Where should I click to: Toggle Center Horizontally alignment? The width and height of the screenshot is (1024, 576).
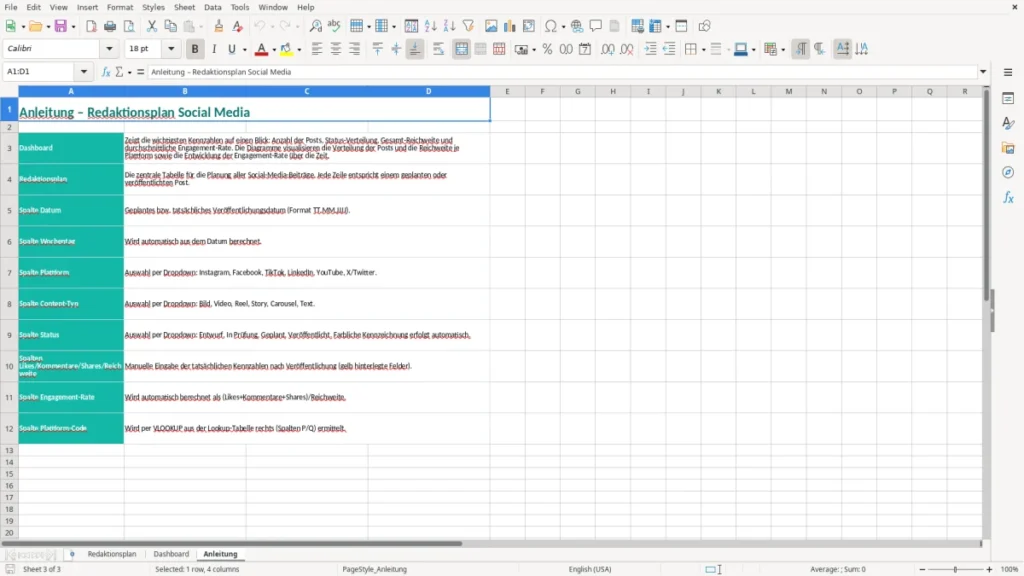[x=336, y=49]
